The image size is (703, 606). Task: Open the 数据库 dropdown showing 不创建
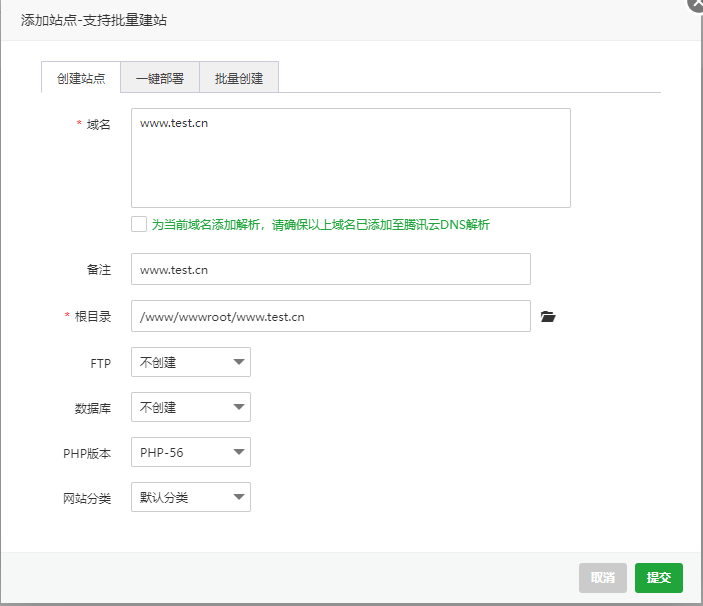pos(191,407)
